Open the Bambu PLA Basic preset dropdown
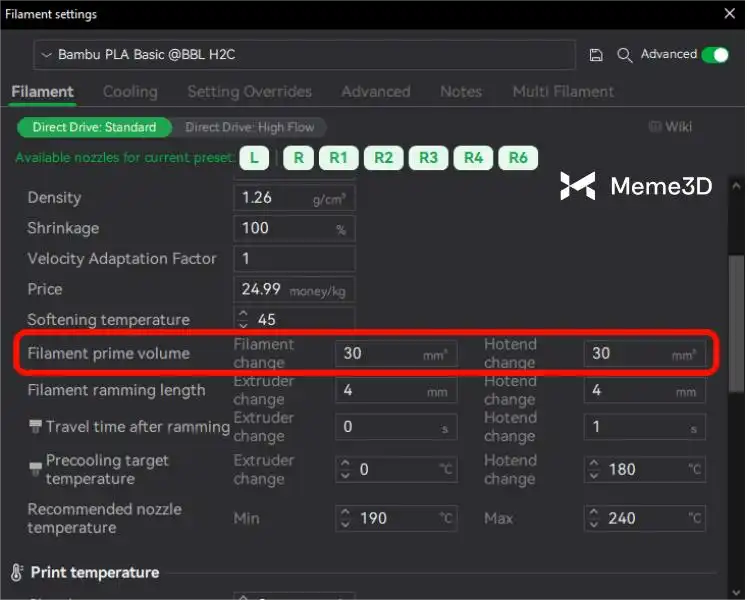749x600 pixels. click(304, 55)
